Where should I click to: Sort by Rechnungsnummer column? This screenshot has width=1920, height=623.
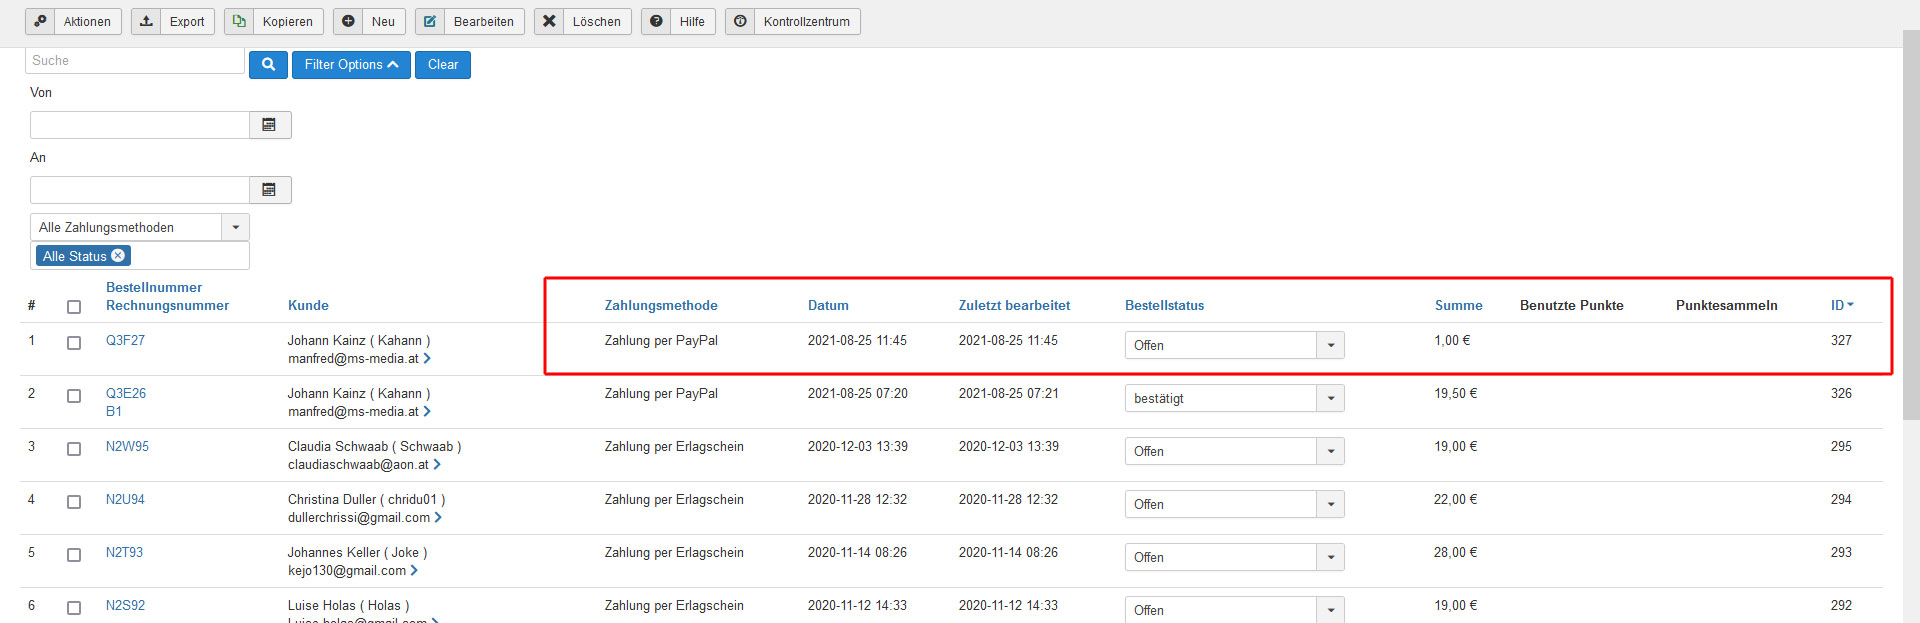[167, 305]
